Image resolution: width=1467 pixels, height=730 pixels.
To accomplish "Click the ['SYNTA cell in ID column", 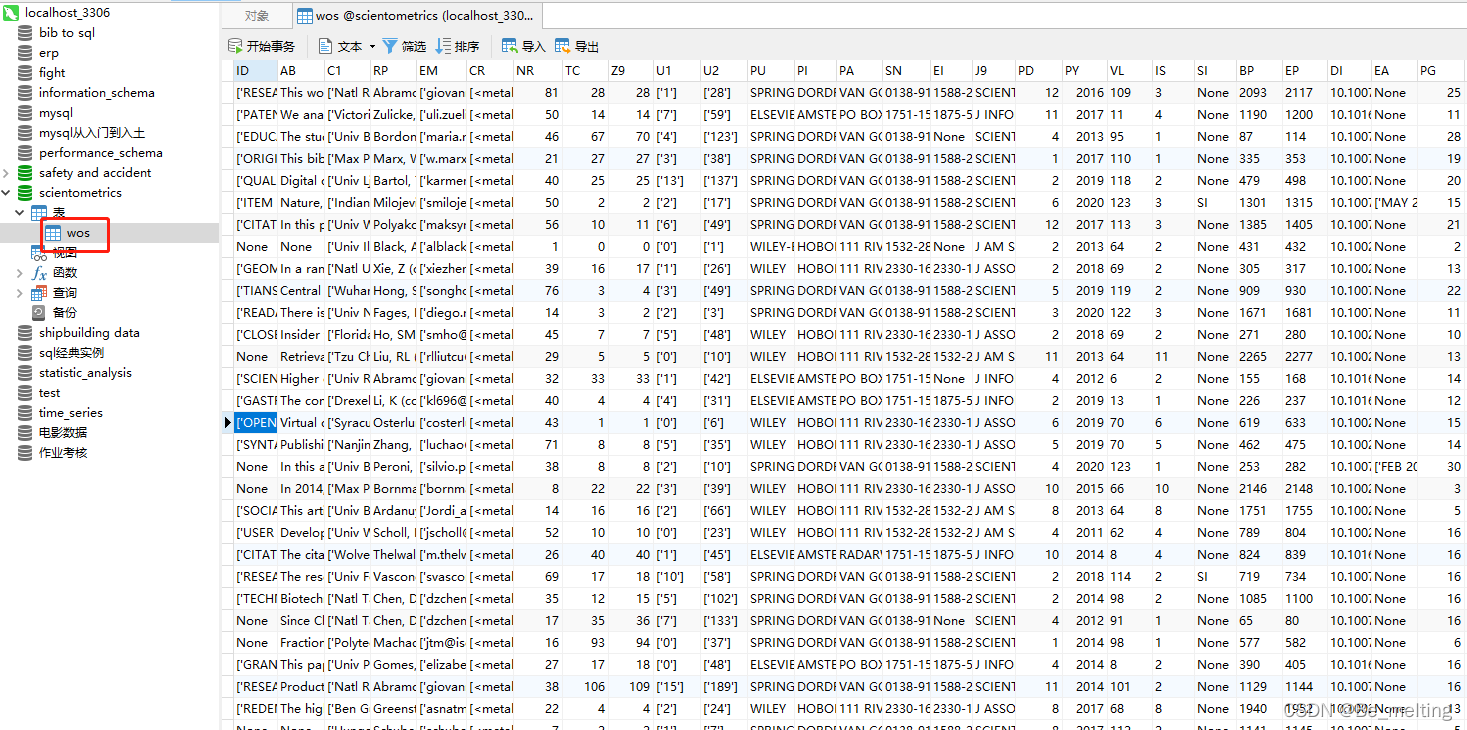I will [x=255, y=445].
